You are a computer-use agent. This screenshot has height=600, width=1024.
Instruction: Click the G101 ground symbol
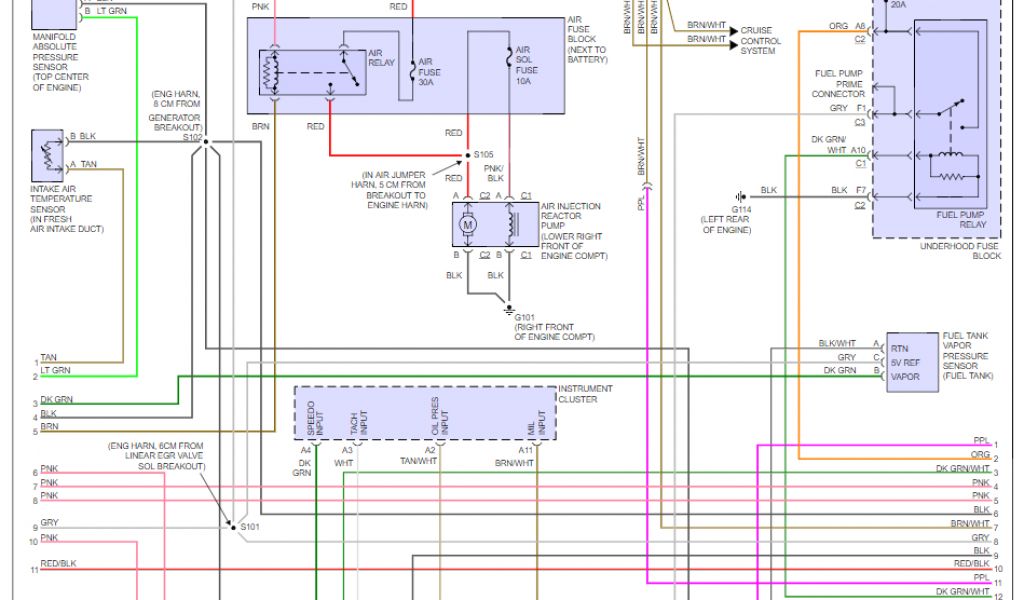509,308
